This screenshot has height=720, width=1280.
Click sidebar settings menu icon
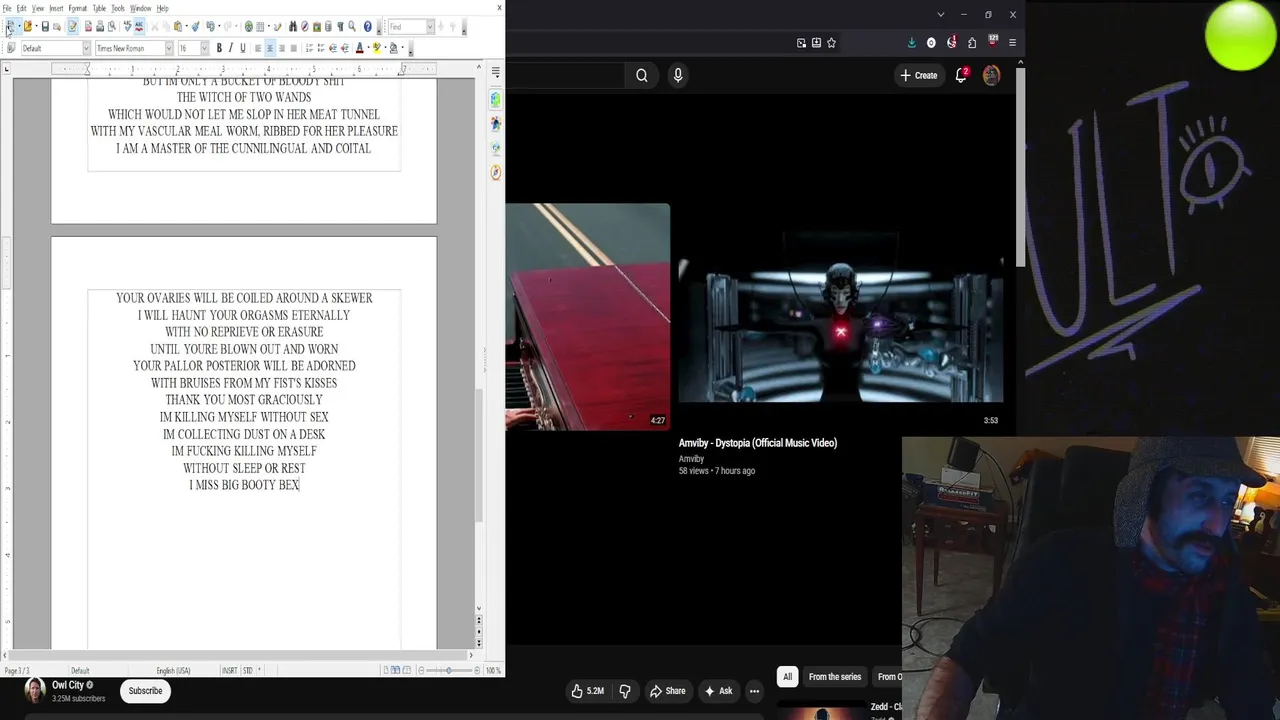[495, 72]
